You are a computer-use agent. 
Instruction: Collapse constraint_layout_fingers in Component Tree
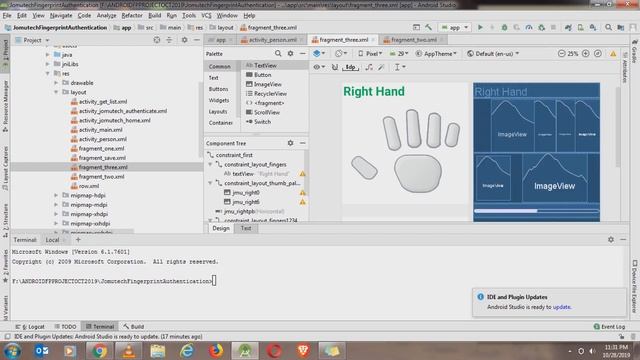pos(210,164)
